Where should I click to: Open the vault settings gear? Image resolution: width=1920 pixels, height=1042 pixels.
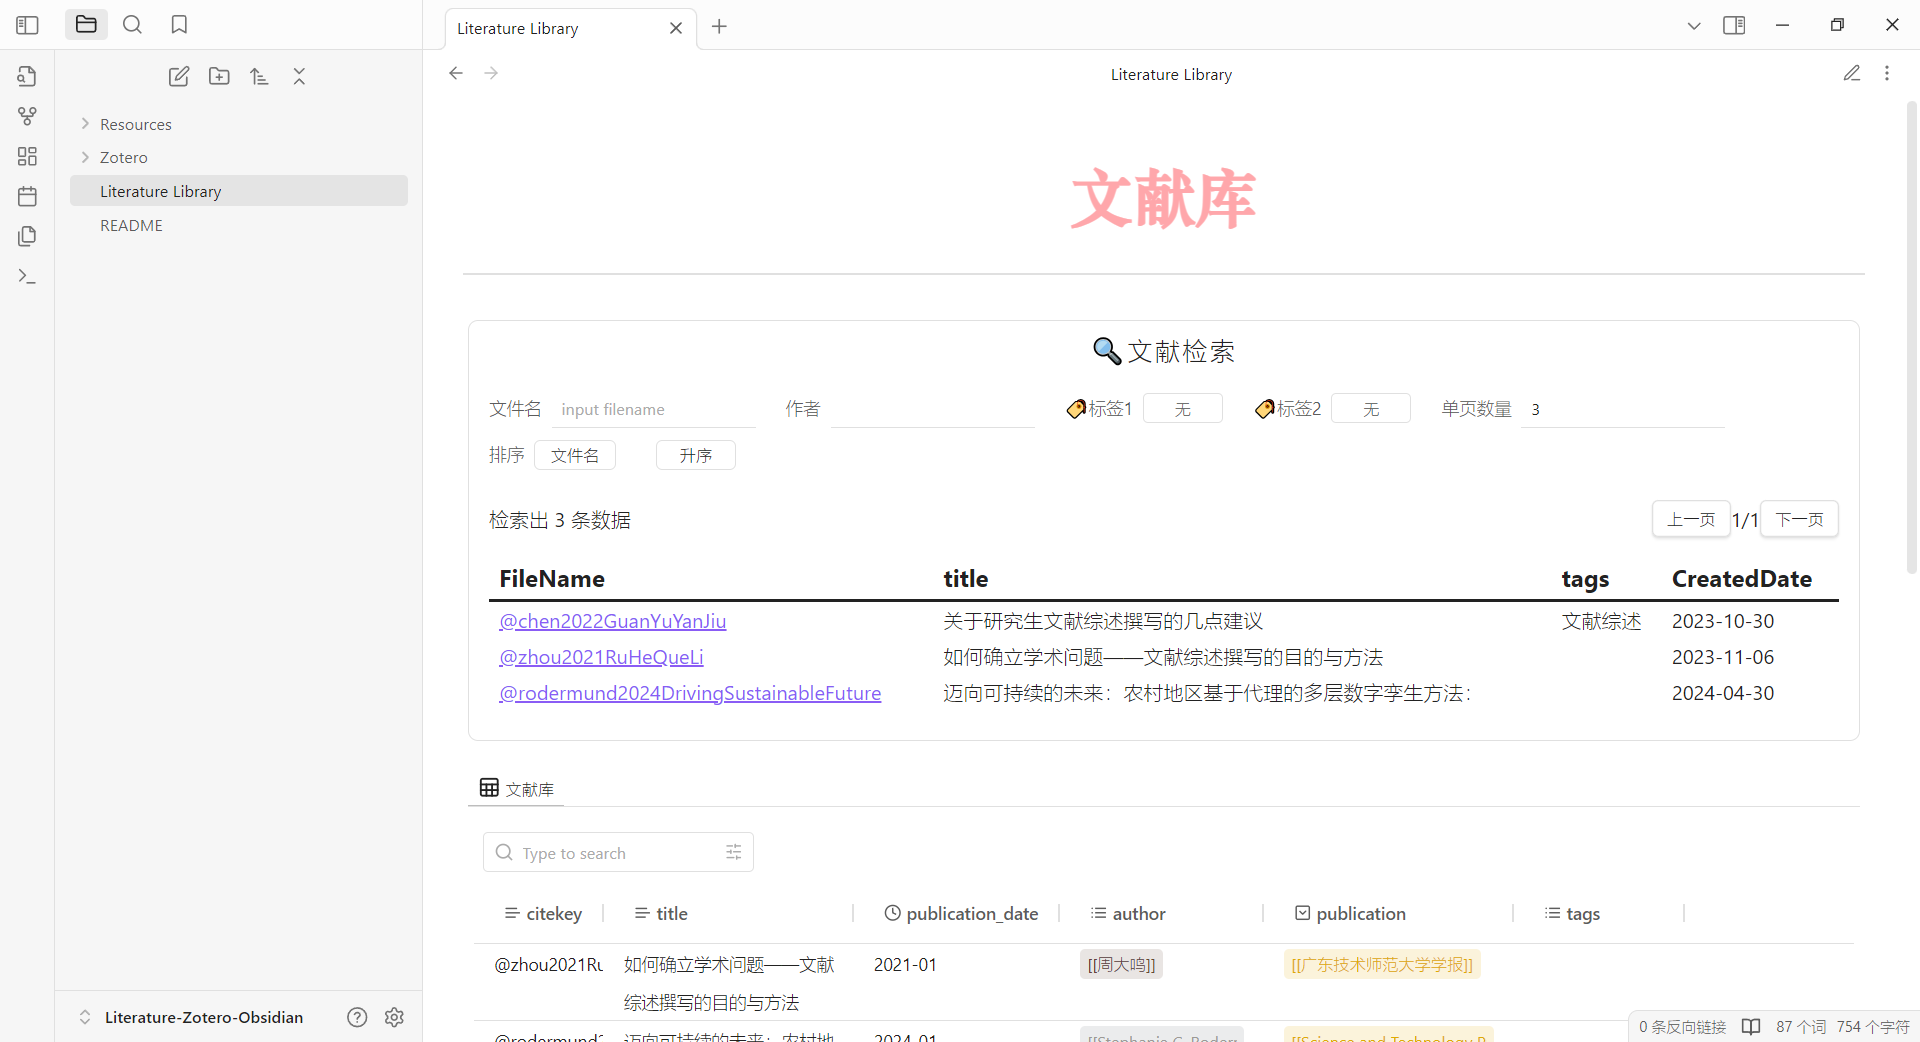tap(393, 1017)
